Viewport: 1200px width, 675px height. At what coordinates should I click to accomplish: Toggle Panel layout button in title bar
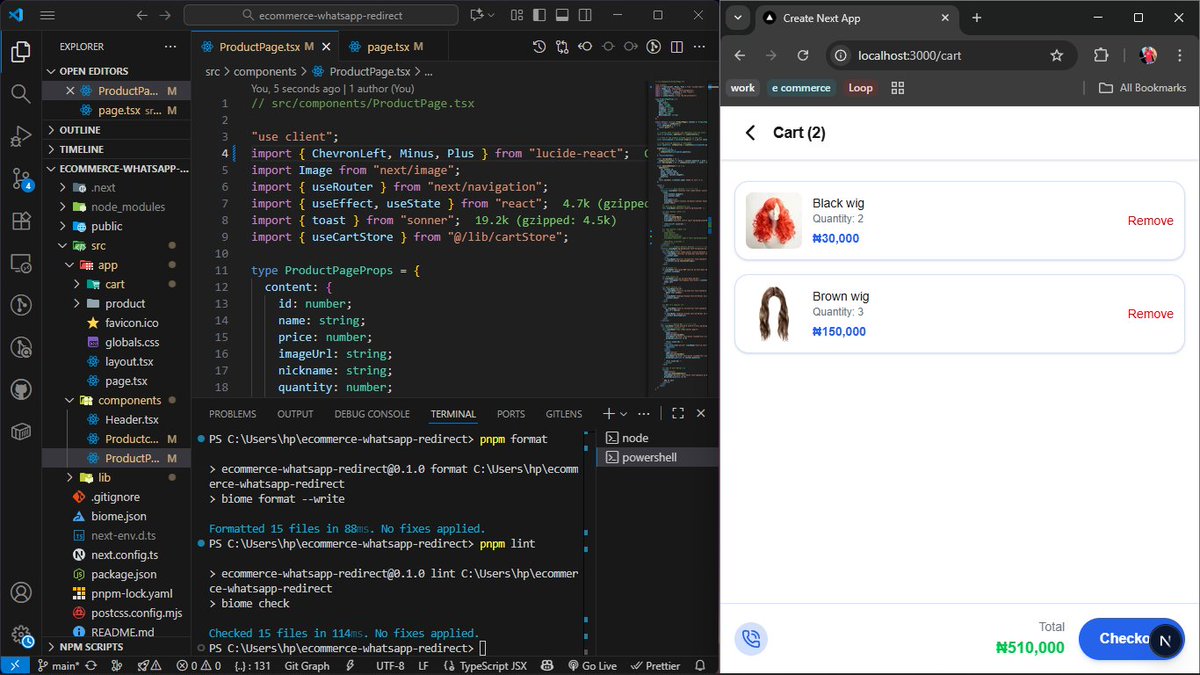tap(561, 15)
